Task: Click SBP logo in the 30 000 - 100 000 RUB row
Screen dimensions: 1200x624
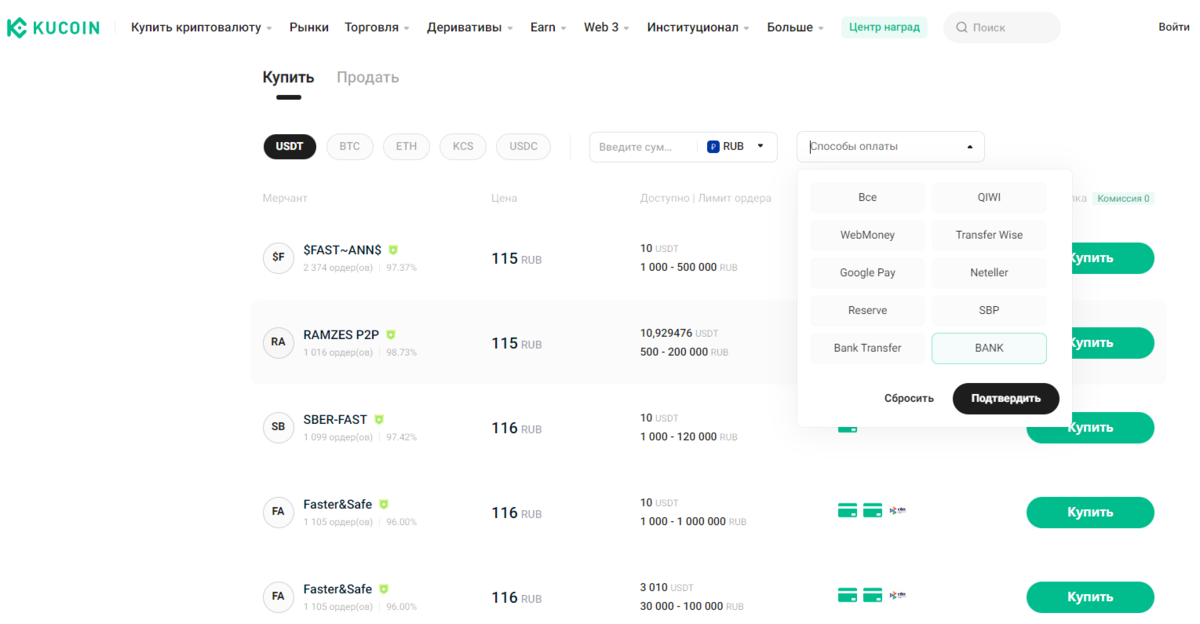Action: coord(897,595)
